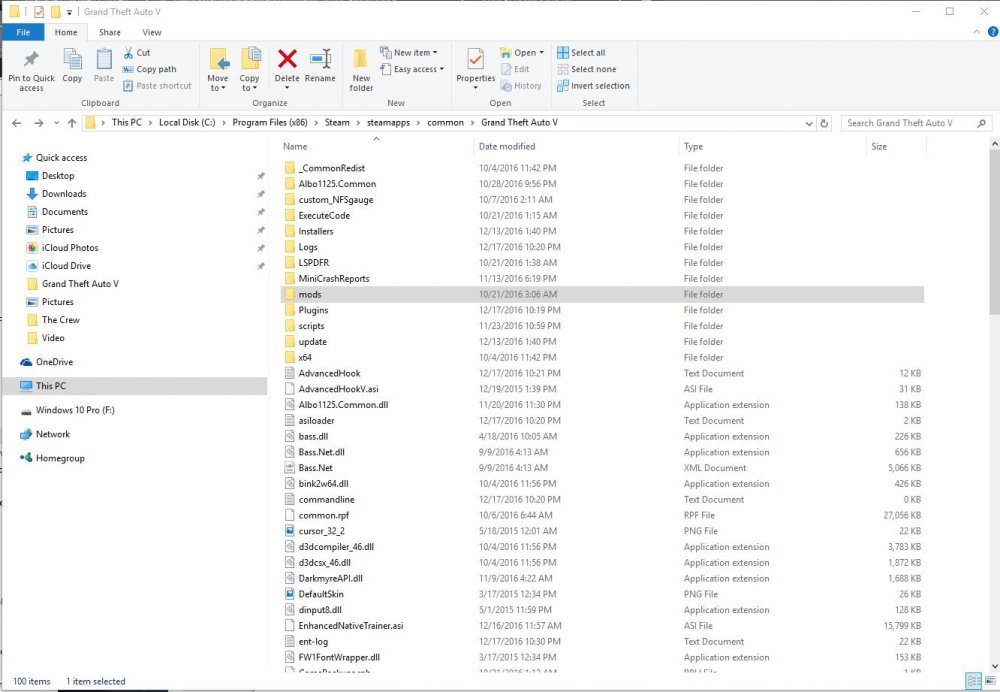Click Copy path in Clipboard group
Image resolution: width=1000 pixels, height=692 pixels.
(150, 69)
